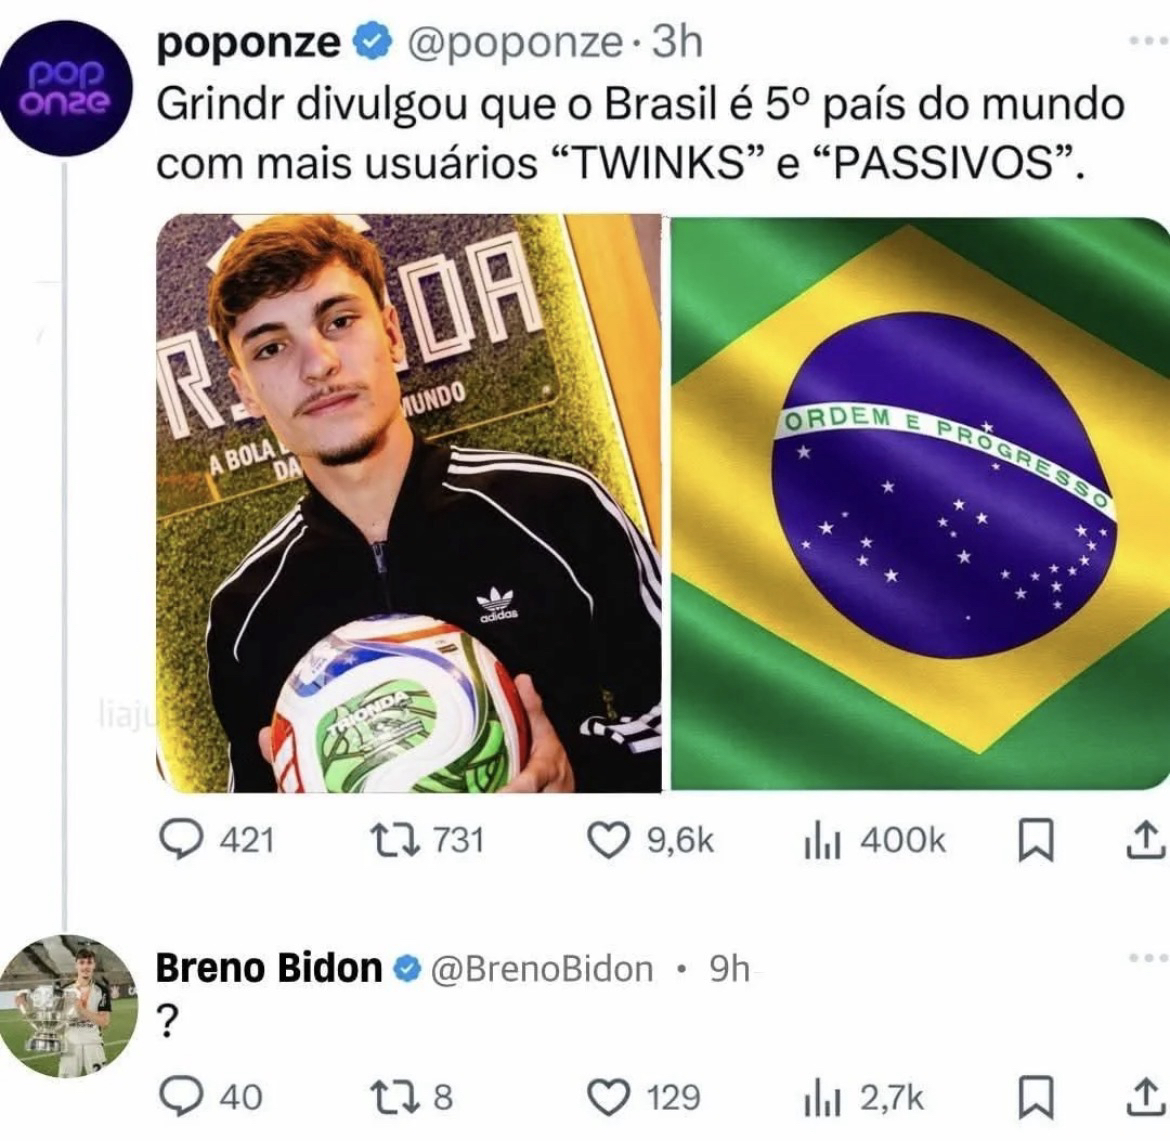
Task: Open the photo of man holding ball
Action: click(408, 502)
